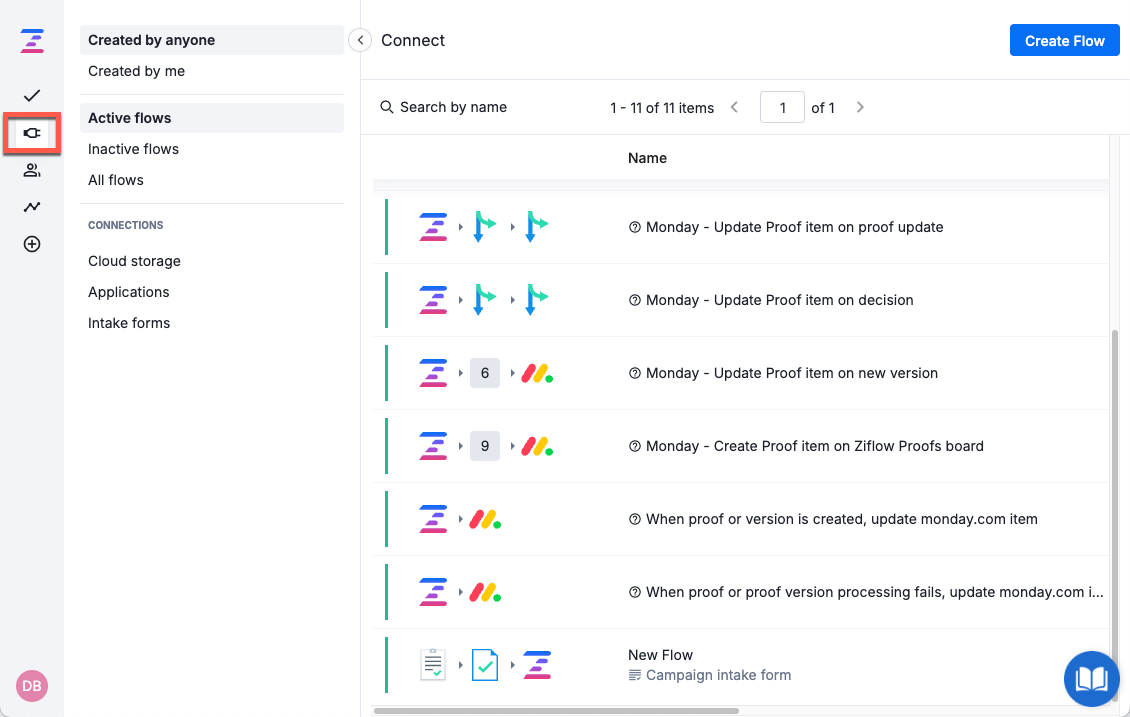Viewport: 1130px width, 717px height.
Task: Go to the previous page arrow
Action: tap(734, 107)
